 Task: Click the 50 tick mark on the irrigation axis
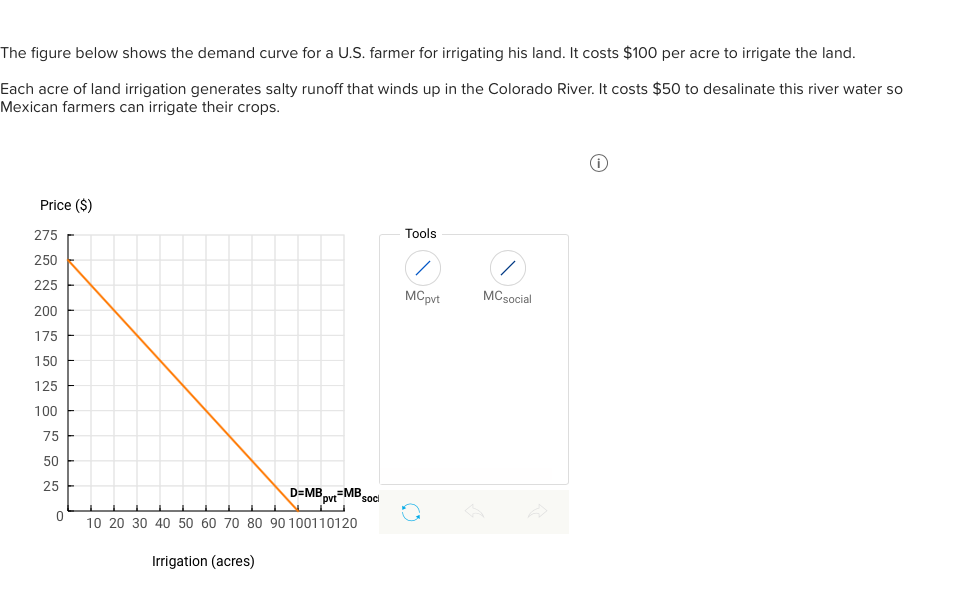point(185,510)
